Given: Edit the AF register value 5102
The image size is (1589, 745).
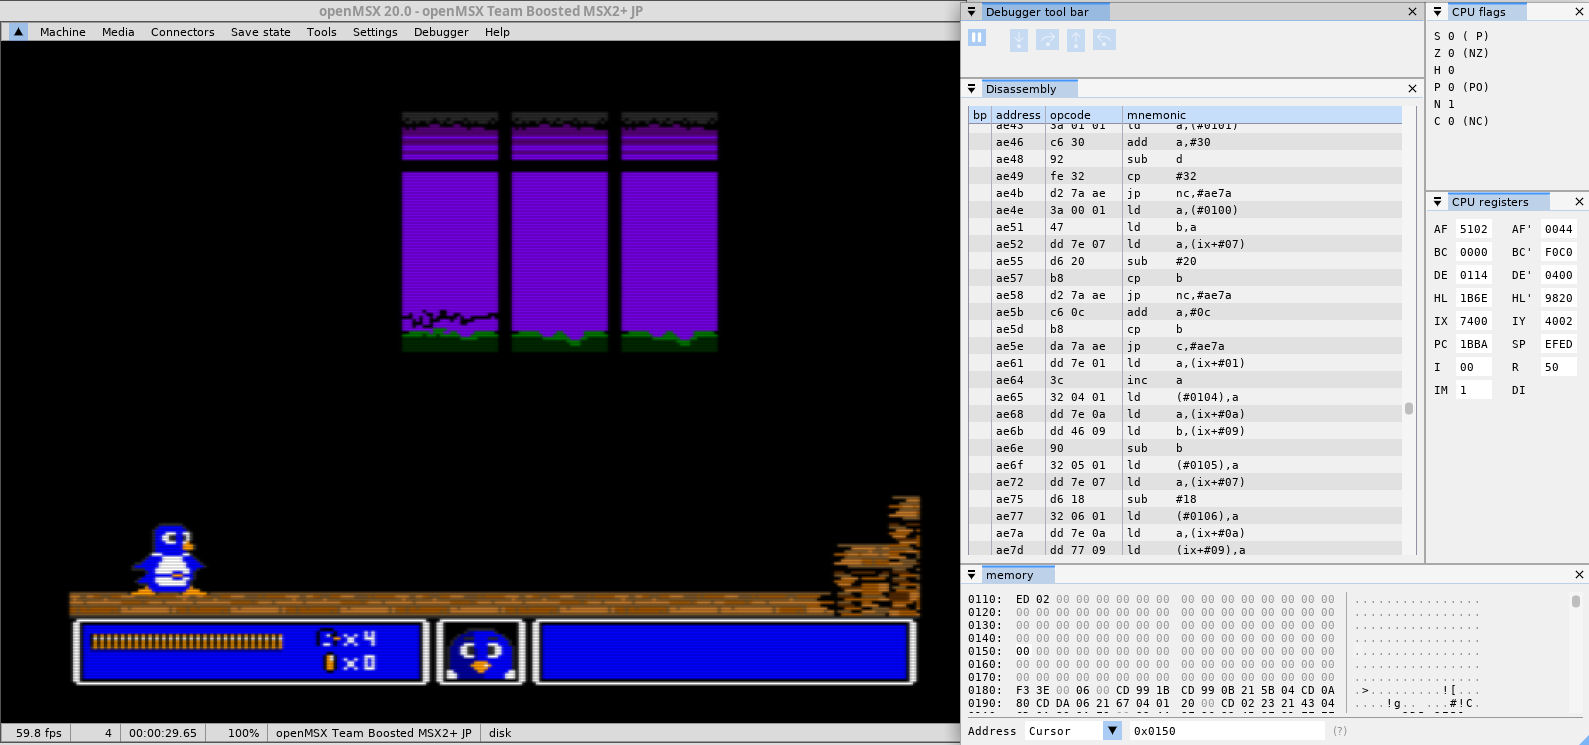Looking at the screenshot, I should tap(1474, 229).
